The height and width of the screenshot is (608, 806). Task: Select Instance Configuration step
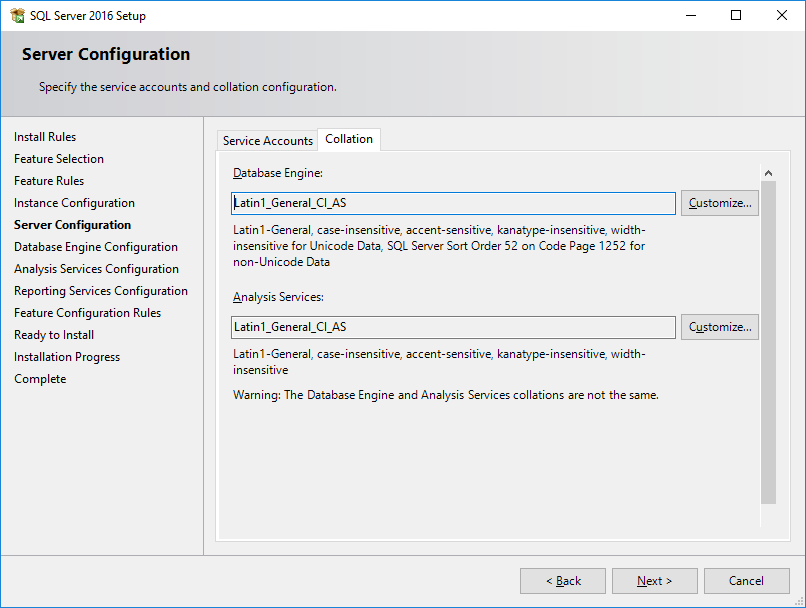74,203
